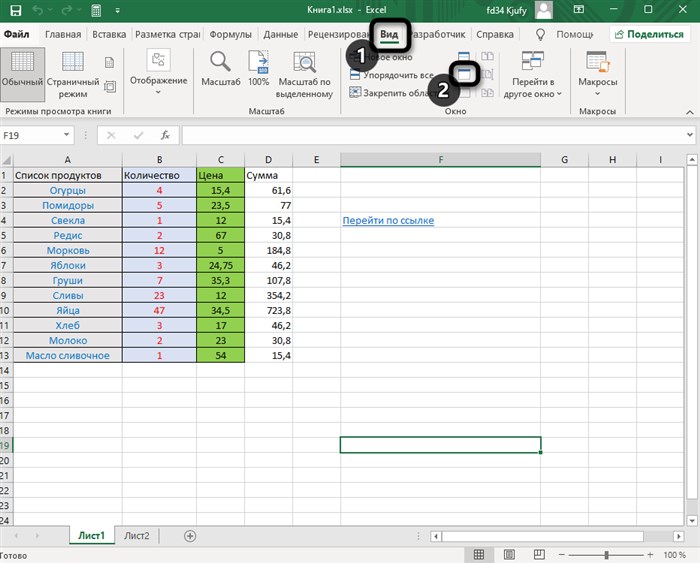Image resolution: width=700 pixels, height=563 pixels.
Task: Click the status bar Page Layout icon
Action: pos(509,555)
